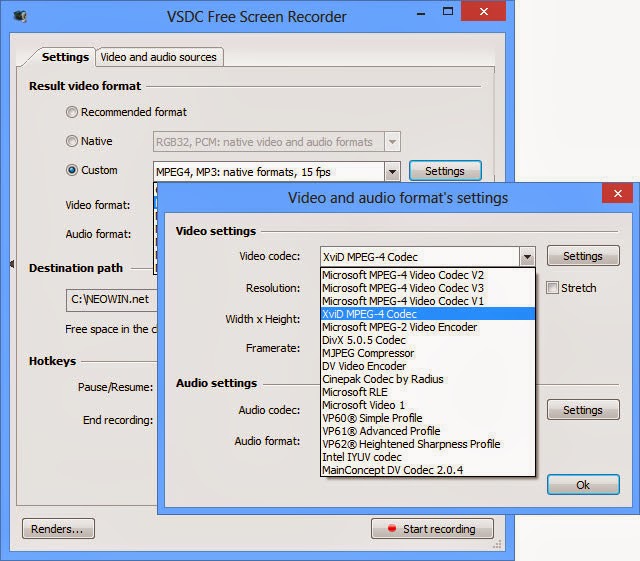This screenshot has height=561, width=640.
Task: Close the VSDC Free Screen Recorder window
Action: coord(483,11)
